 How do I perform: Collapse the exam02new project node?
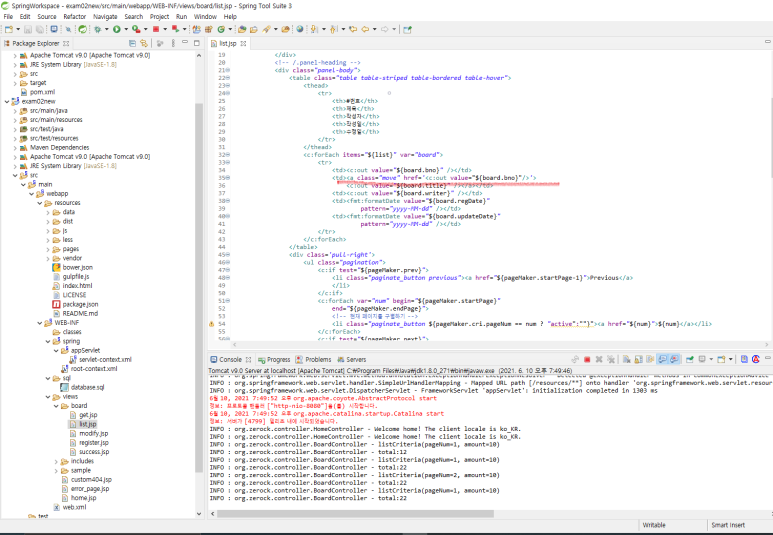7,102
